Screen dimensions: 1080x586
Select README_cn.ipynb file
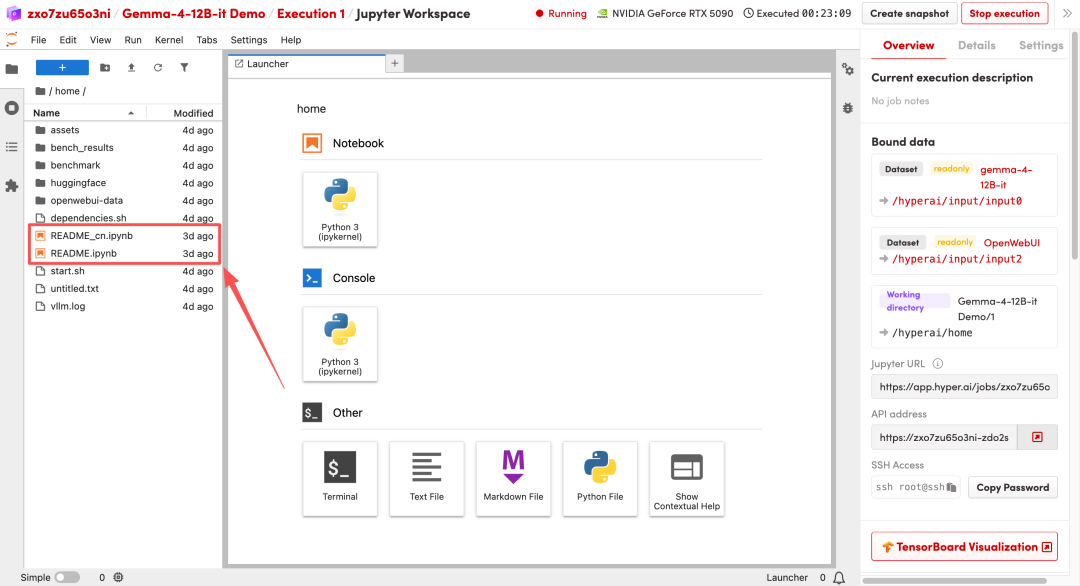click(124, 236)
